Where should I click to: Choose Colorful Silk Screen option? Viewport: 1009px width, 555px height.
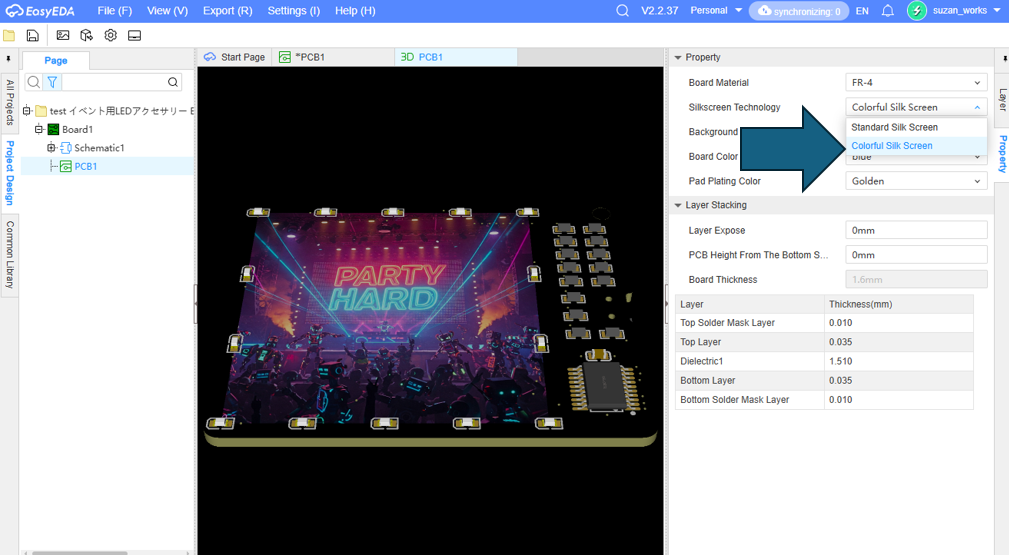pos(916,146)
